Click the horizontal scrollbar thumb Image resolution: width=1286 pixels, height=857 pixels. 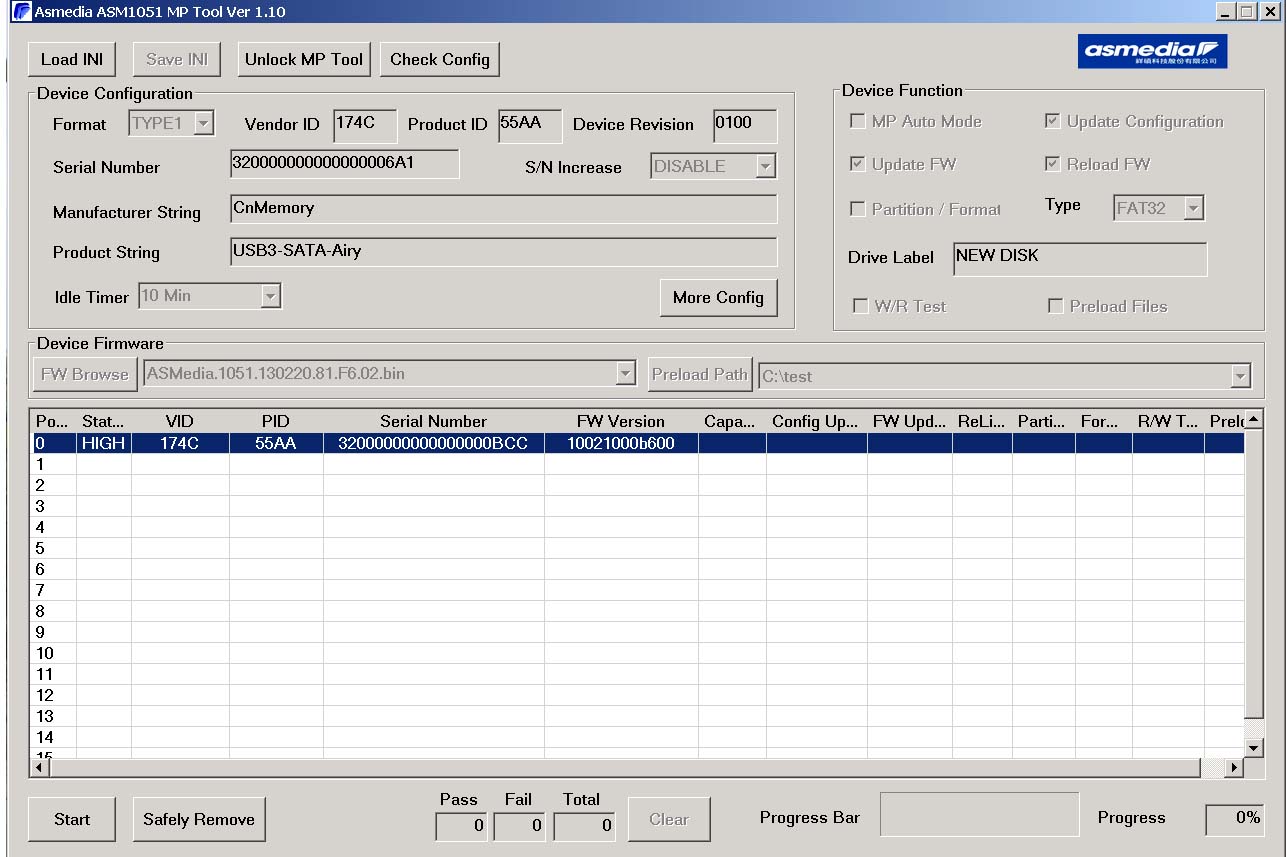pyautogui.click(x=626, y=768)
